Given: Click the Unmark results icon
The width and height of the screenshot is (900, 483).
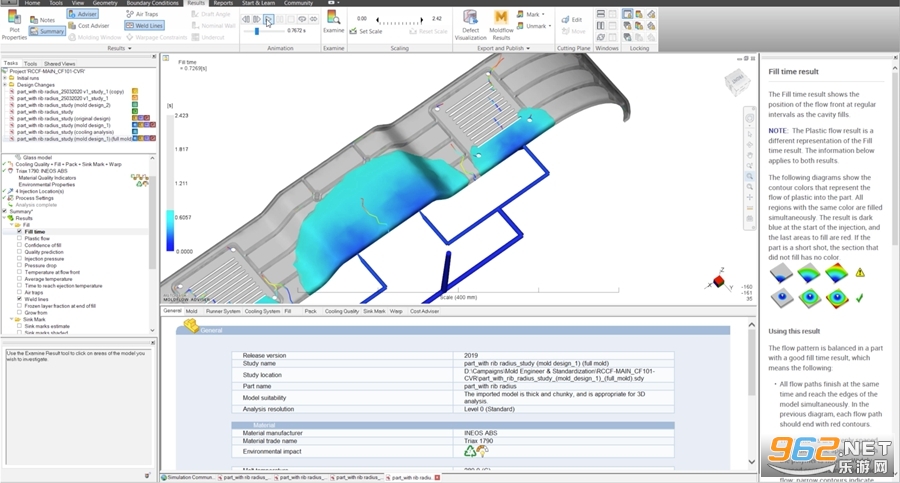Looking at the screenshot, I should 520,26.
